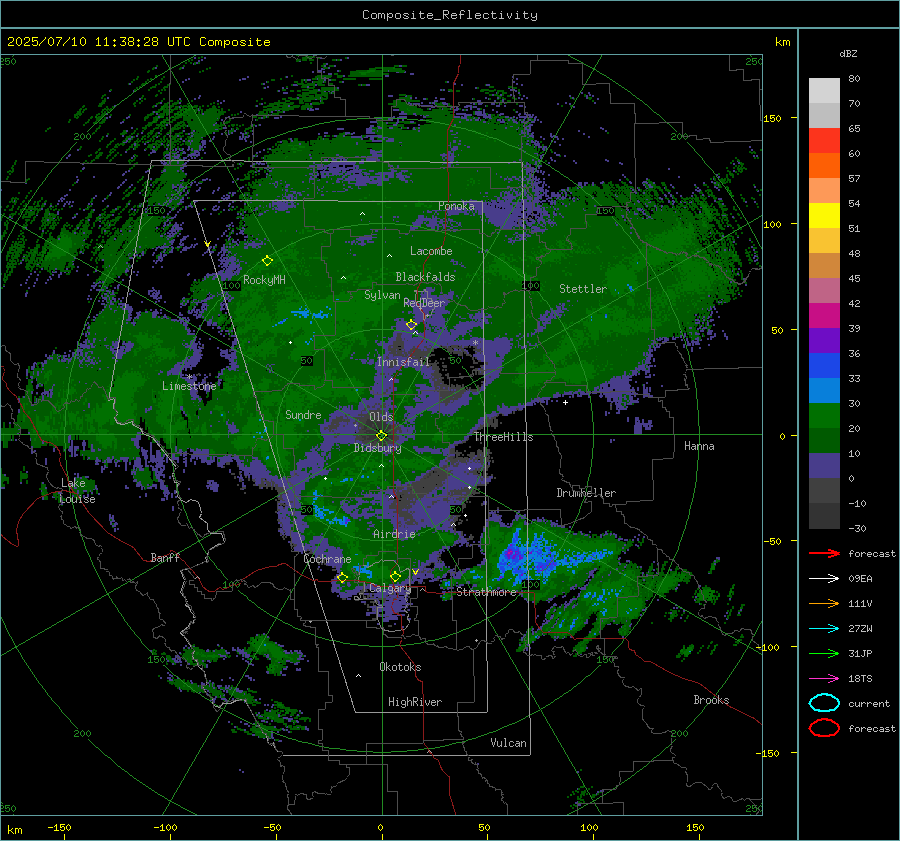
Task: Click the Okotoks city label
Action: coord(400,667)
